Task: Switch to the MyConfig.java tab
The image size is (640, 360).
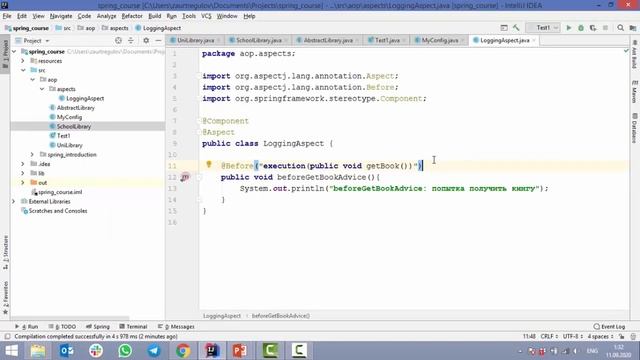Action: (x=439, y=40)
